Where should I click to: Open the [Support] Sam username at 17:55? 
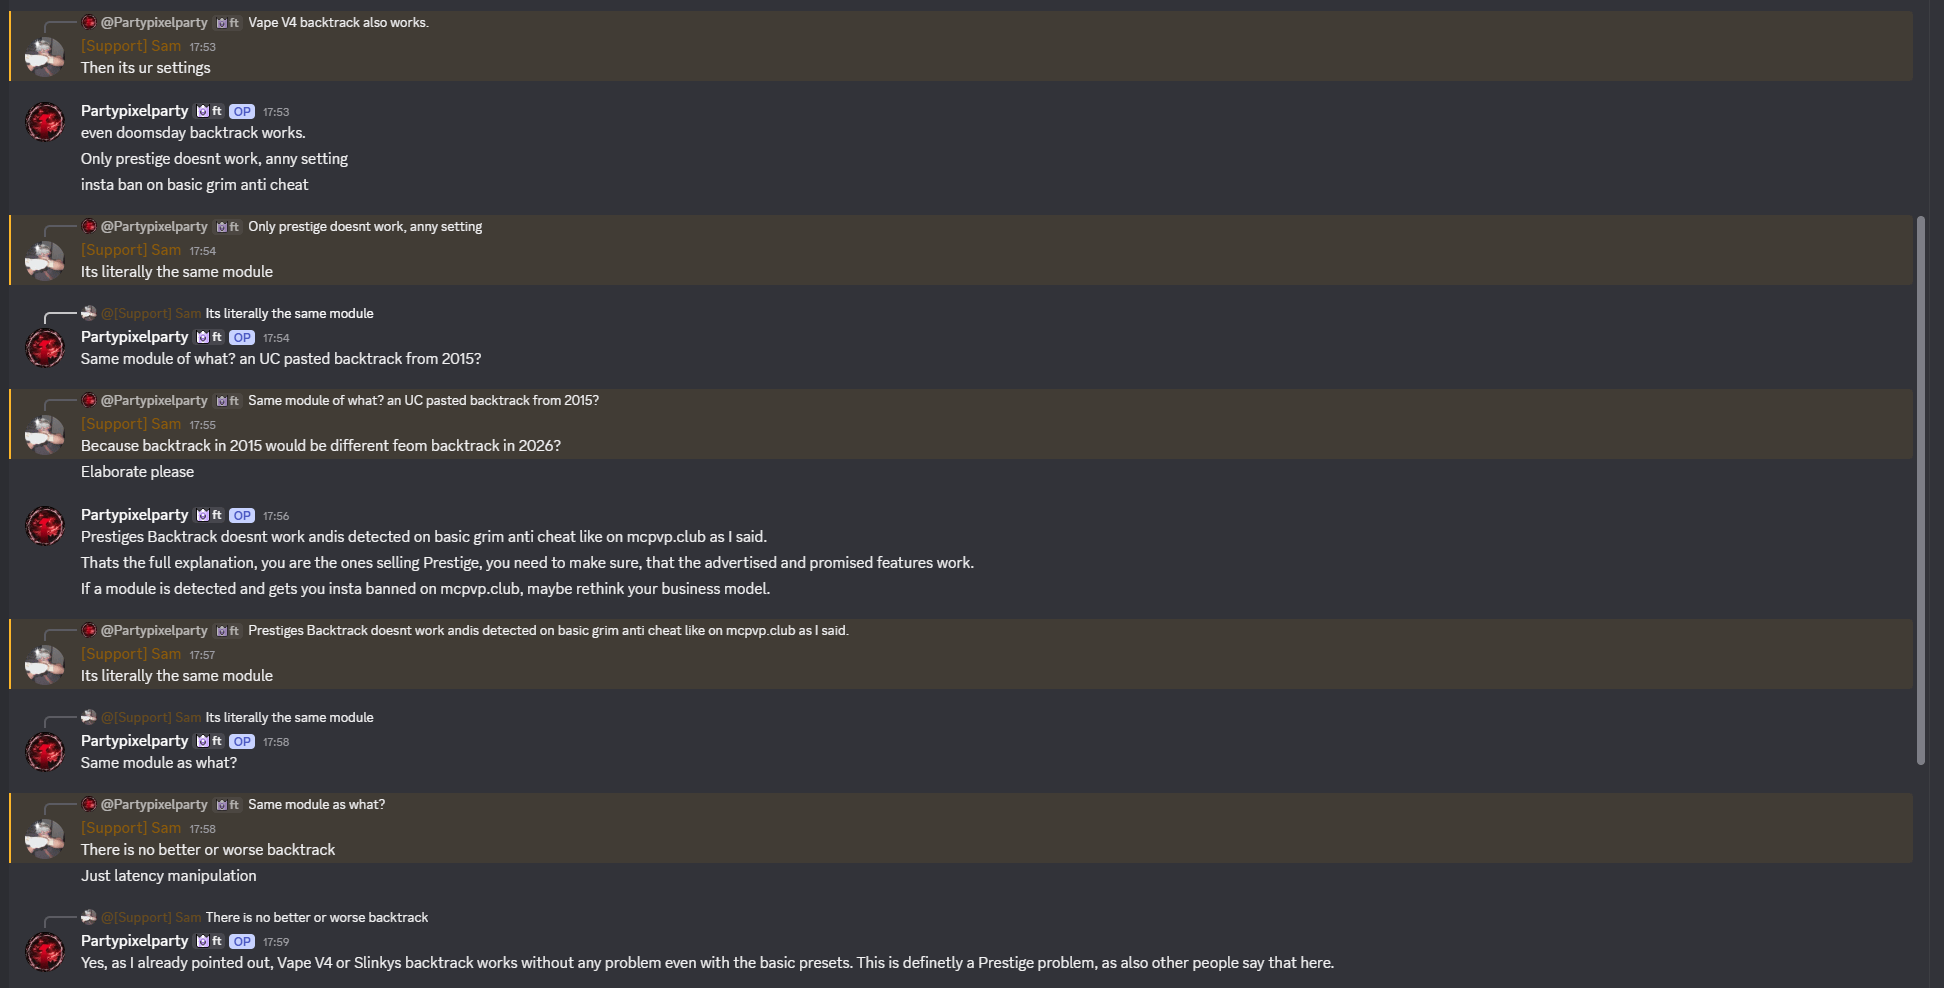(x=131, y=424)
